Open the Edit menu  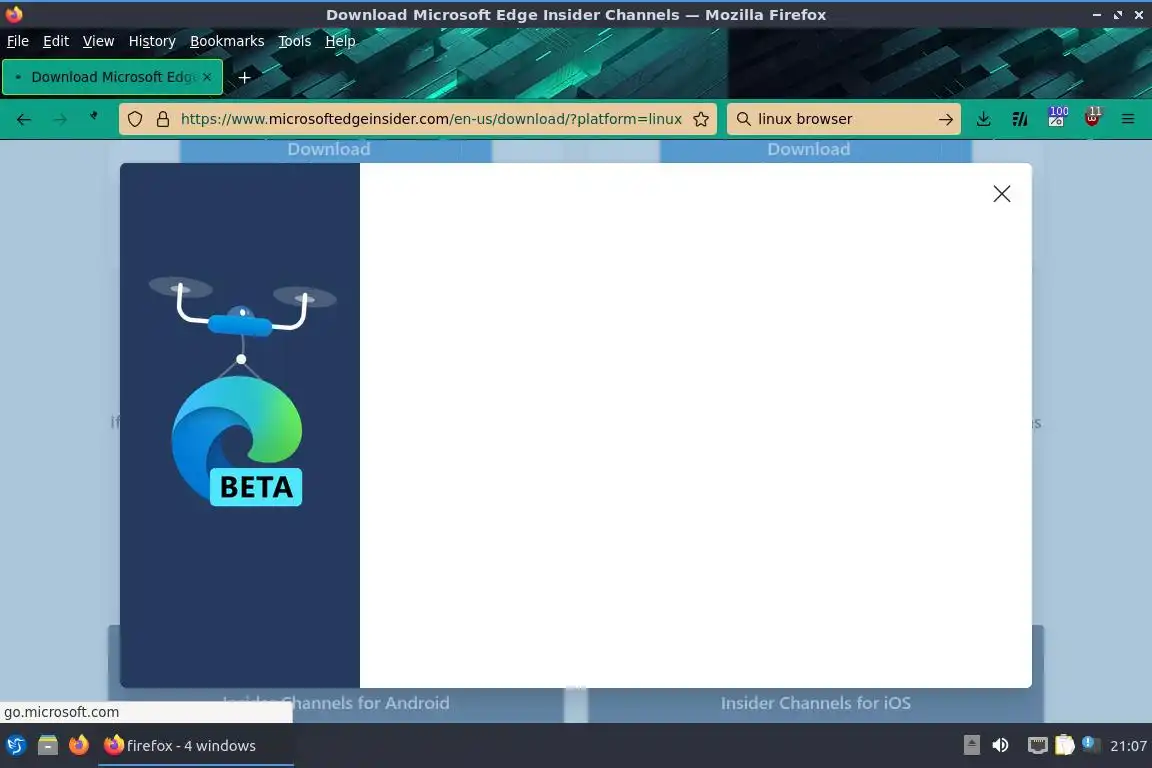56,41
